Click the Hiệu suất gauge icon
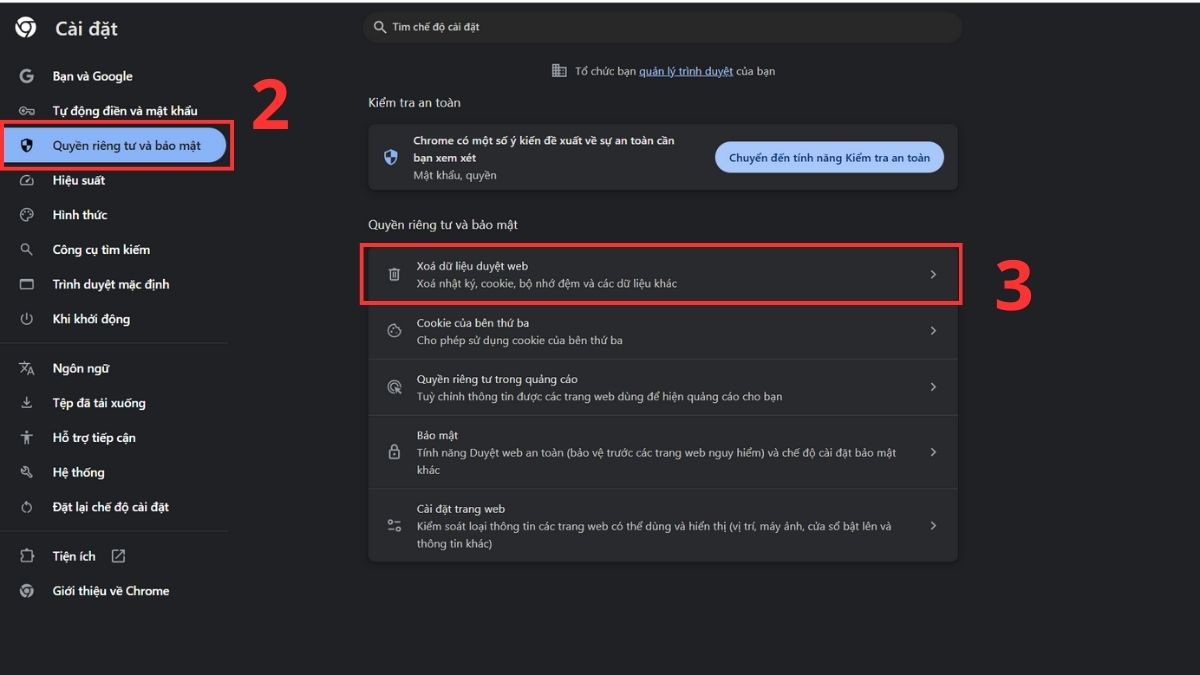Viewport: 1200px width, 675px height. pos(27,181)
